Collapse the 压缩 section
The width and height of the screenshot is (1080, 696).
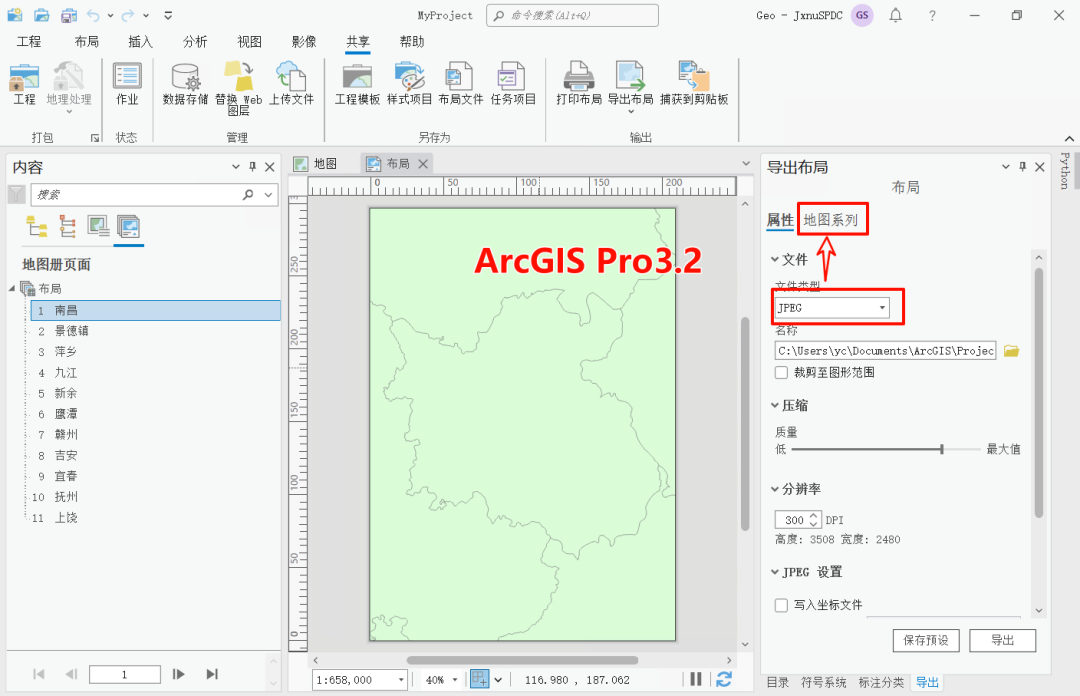pos(775,405)
